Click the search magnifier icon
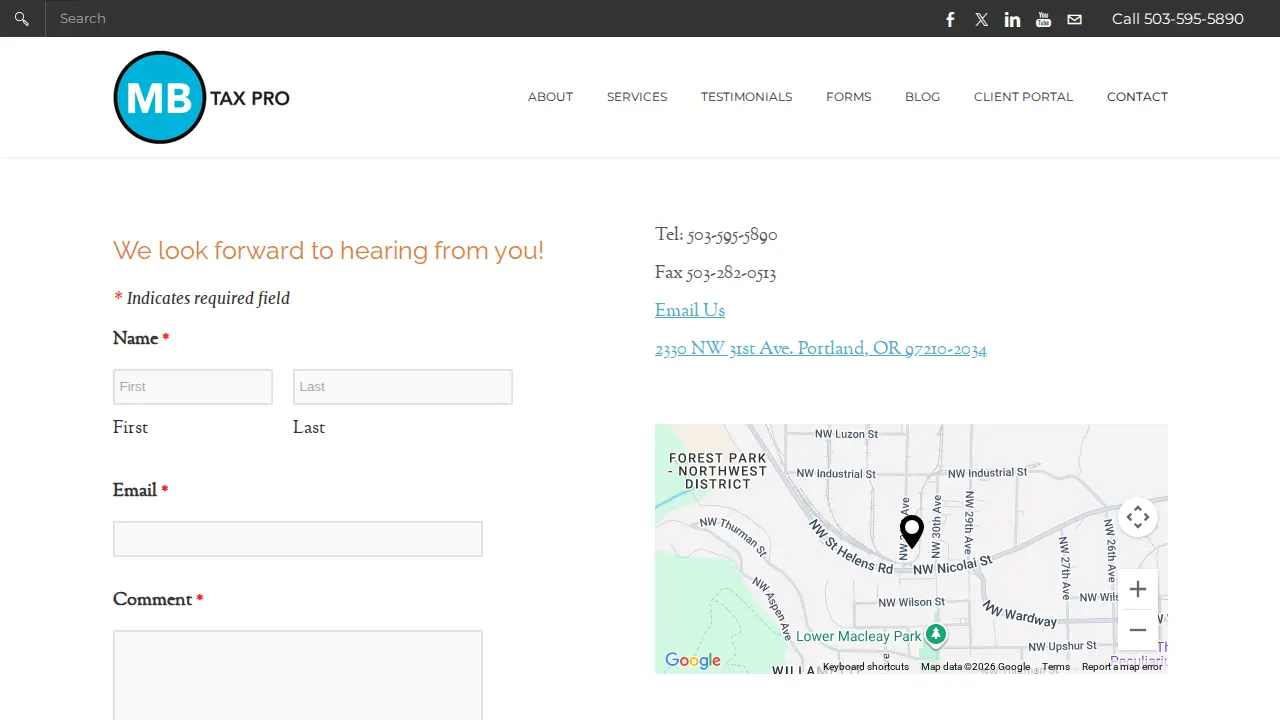This screenshot has height=720, width=1280. tap(21, 18)
